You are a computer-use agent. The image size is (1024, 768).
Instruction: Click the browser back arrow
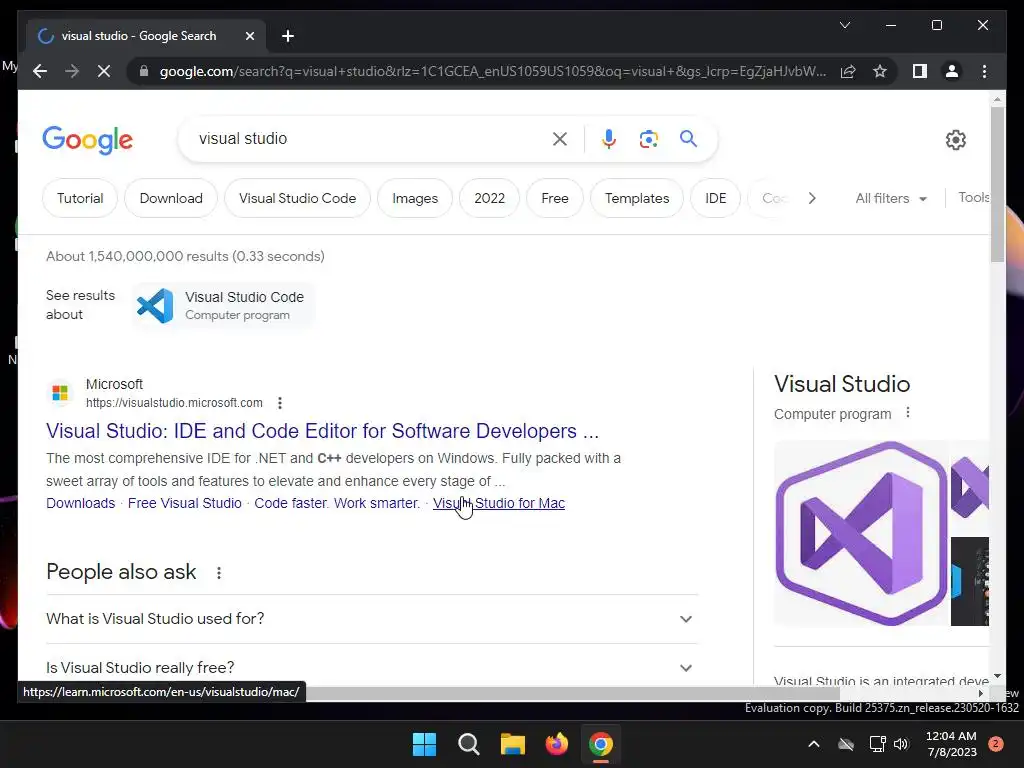(x=40, y=71)
